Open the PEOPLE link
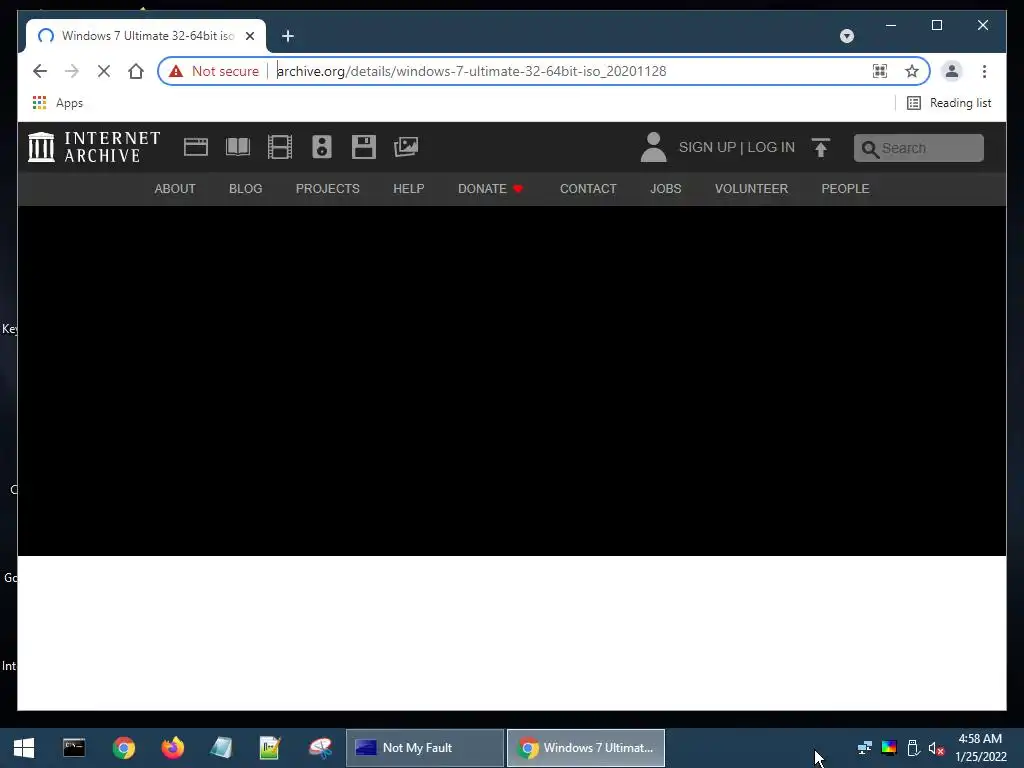1024x768 pixels. (x=845, y=189)
